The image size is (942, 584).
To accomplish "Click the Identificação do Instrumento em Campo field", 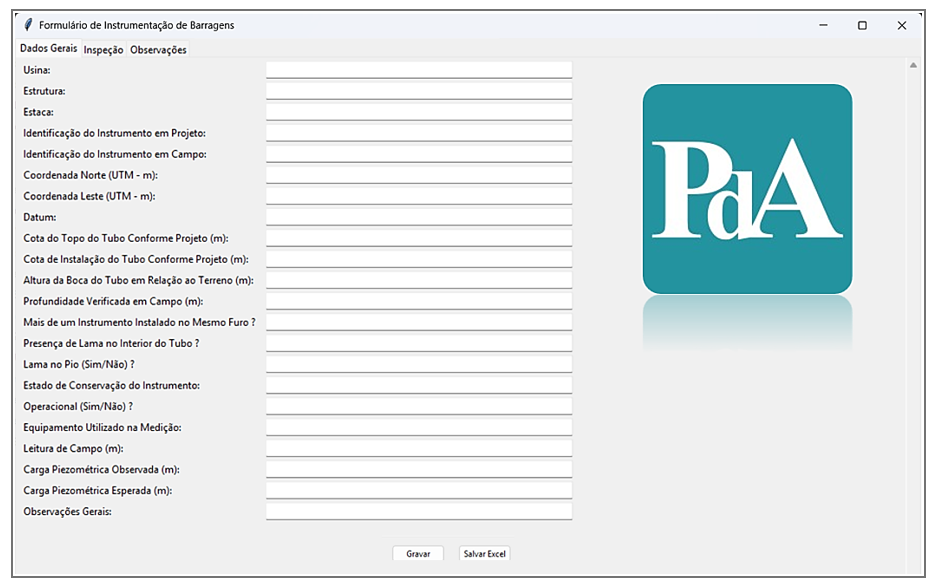I will (x=419, y=154).
